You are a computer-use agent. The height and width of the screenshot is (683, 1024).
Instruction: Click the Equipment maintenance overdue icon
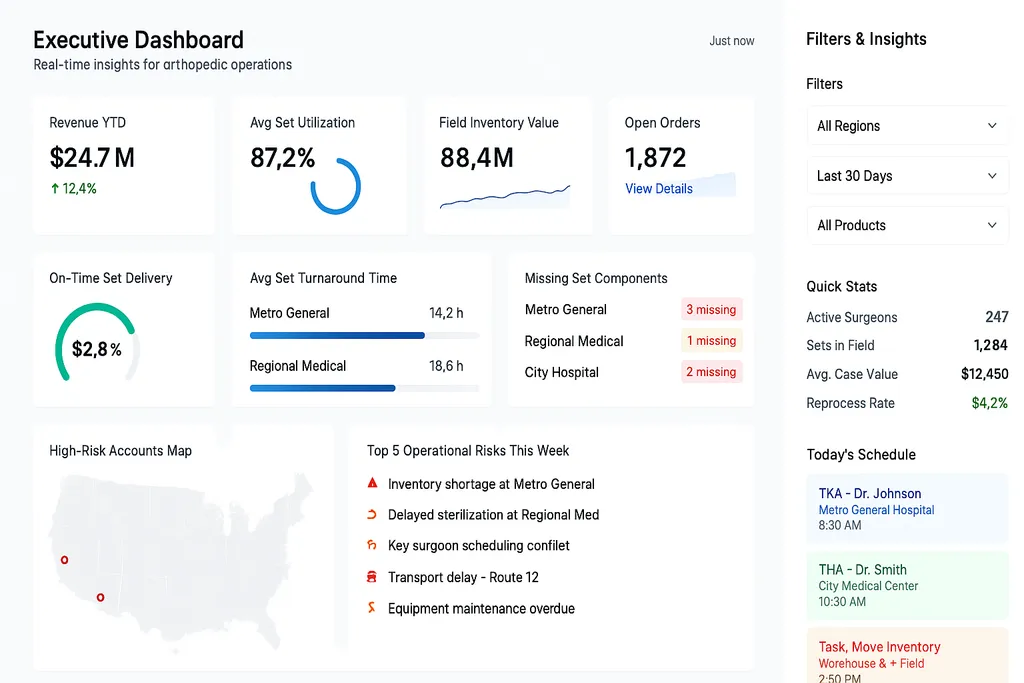click(x=372, y=608)
